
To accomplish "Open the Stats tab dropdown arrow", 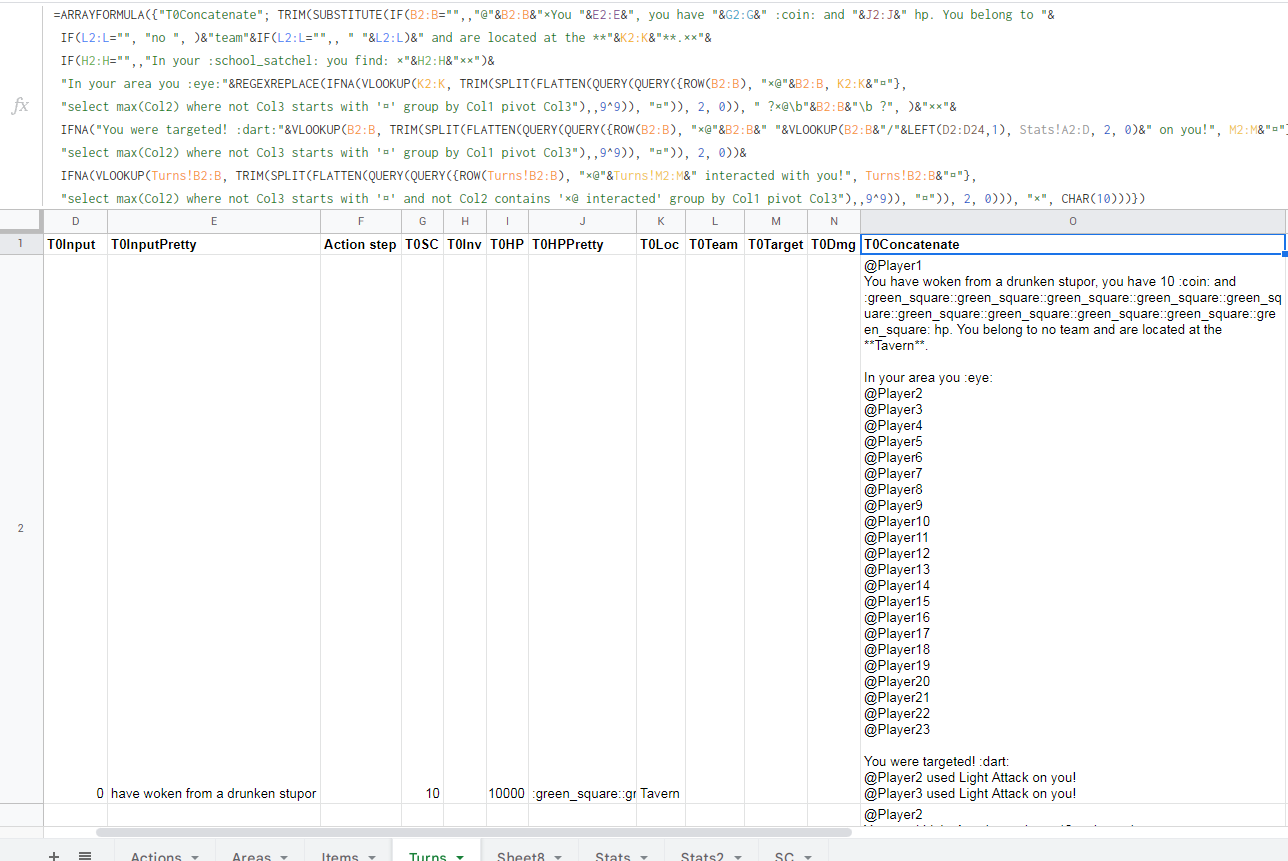I will (643, 857).
